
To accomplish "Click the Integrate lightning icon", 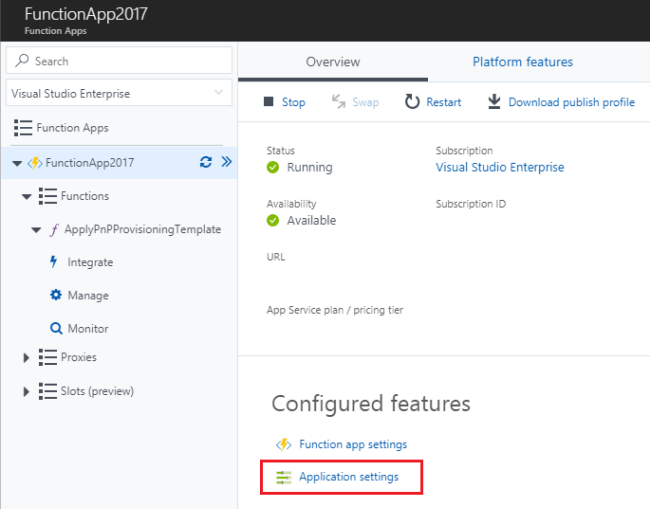I will 53,262.
